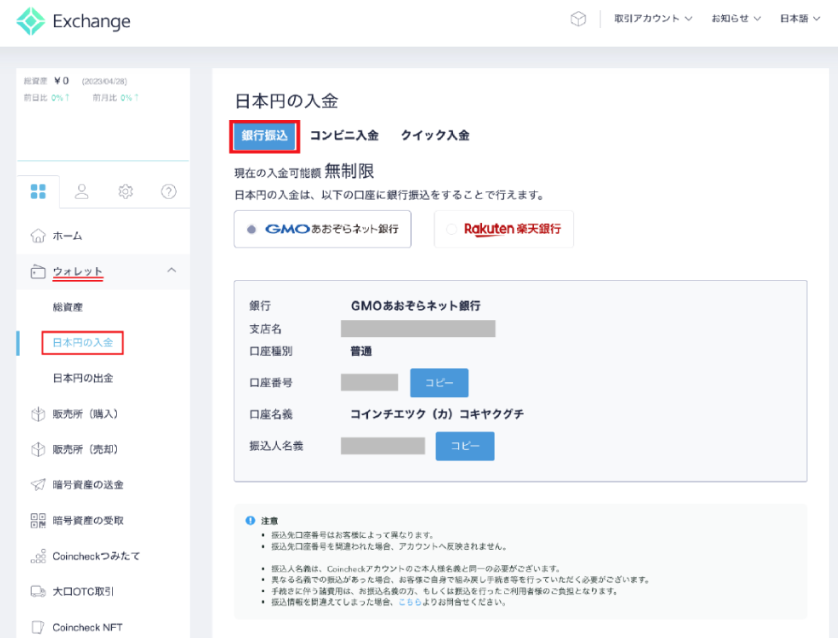
Task: Open the 日本語 language dropdown
Action: click(x=800, y=19)
